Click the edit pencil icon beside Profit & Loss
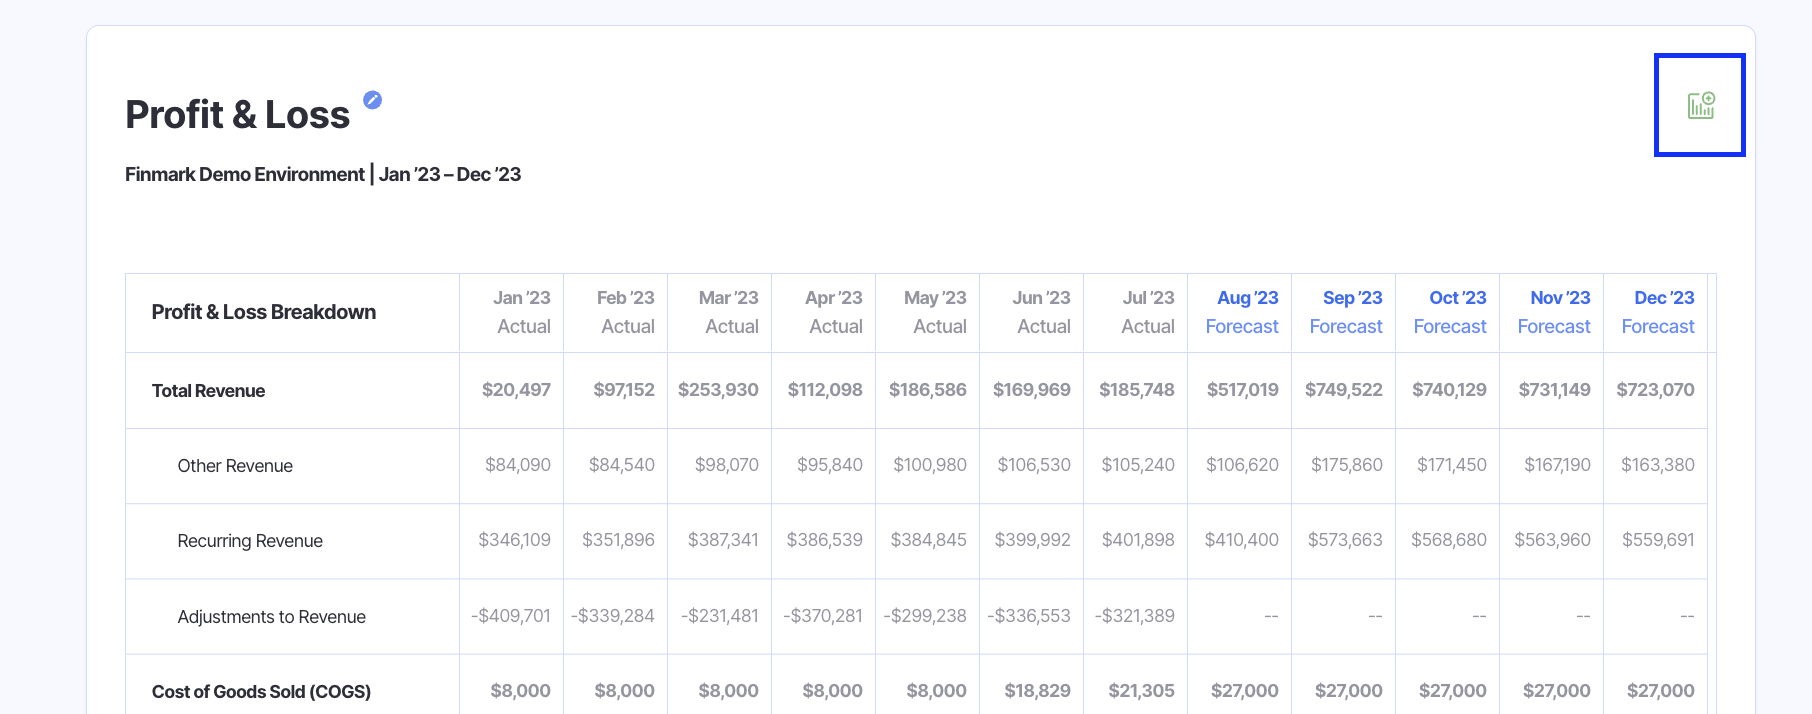 pyautogui.click(x=372, y=100)
